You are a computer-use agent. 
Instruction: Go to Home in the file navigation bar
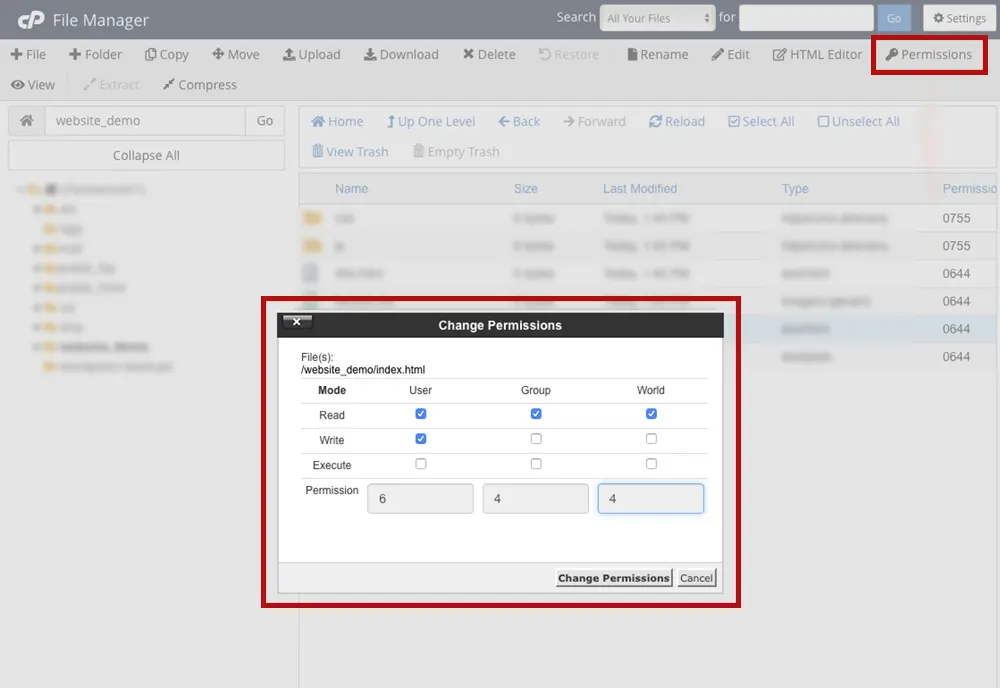coord(337,121)
